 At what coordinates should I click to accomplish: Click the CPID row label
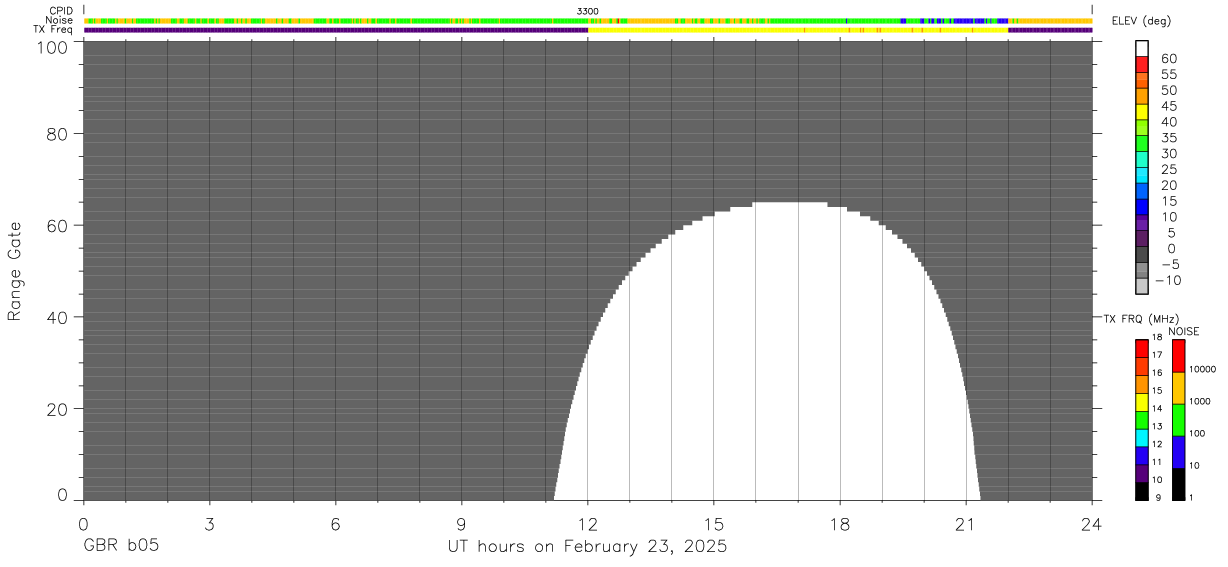point(62,10)
